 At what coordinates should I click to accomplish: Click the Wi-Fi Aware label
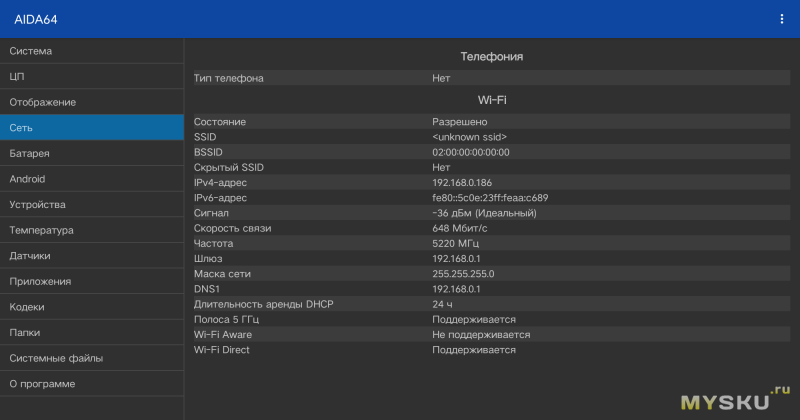tap(222, 335)
